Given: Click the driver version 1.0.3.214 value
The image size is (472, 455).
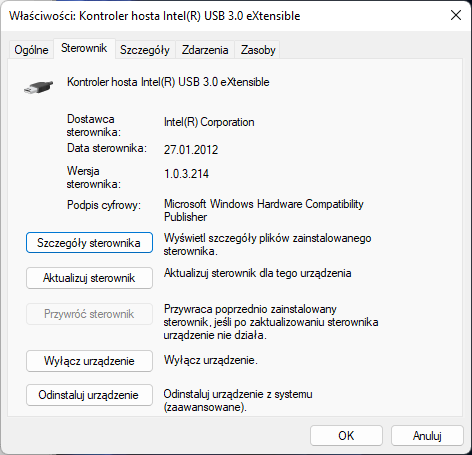Looking at the screenshot, I should [186, 174].
